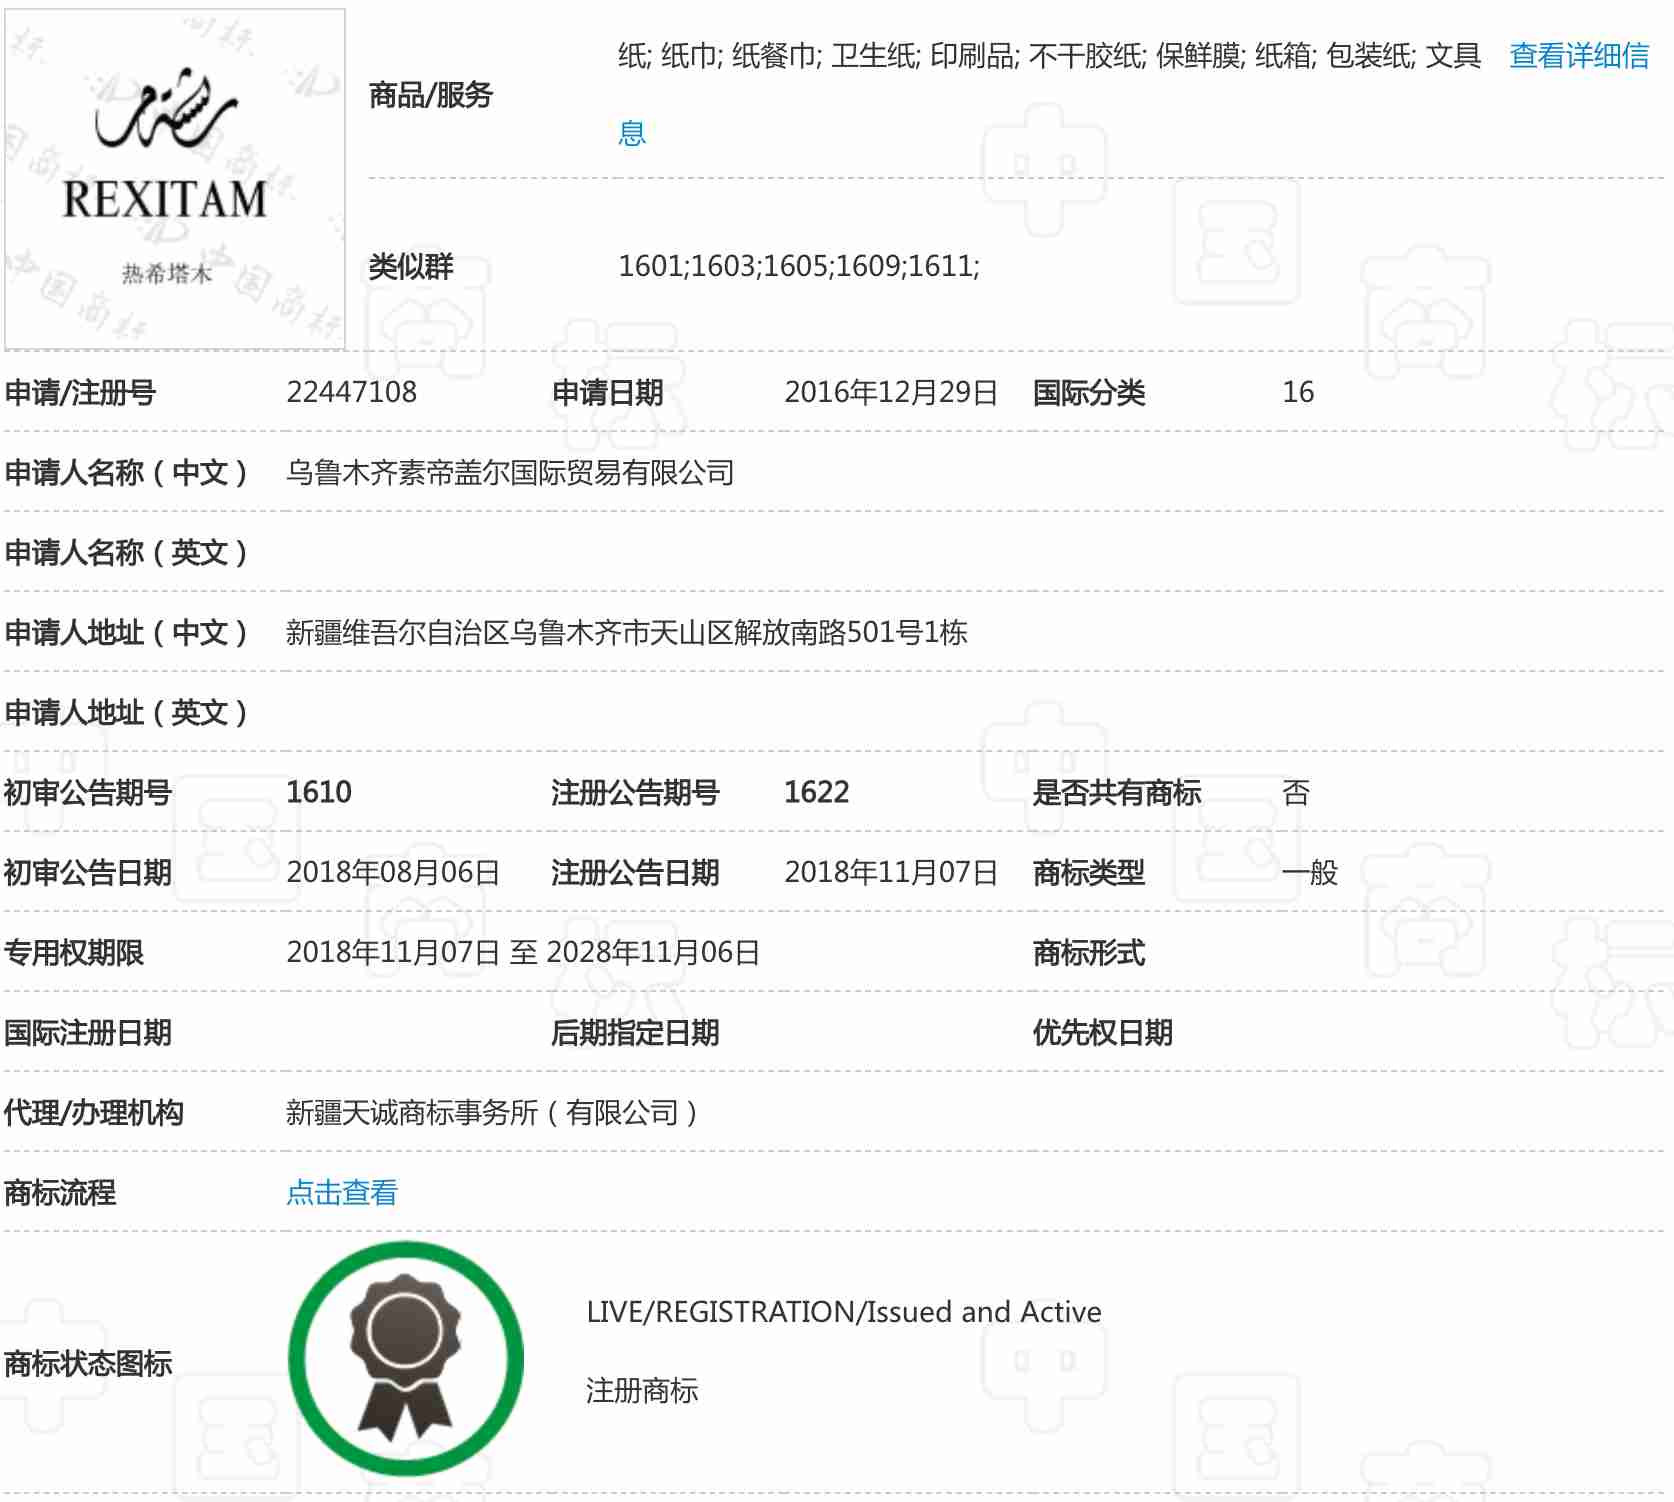The image size is (1674, 1502).
Task: Click the international class value 16
Action: (1298, 392)
